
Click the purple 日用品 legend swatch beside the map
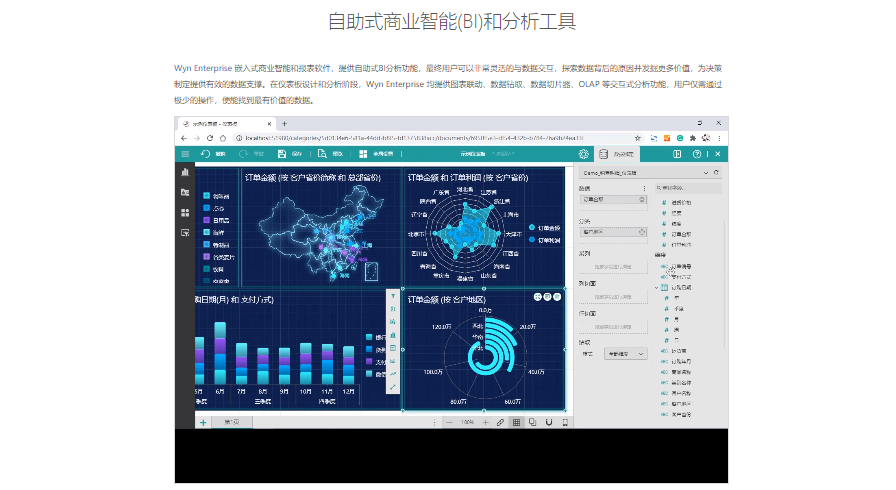207,220
